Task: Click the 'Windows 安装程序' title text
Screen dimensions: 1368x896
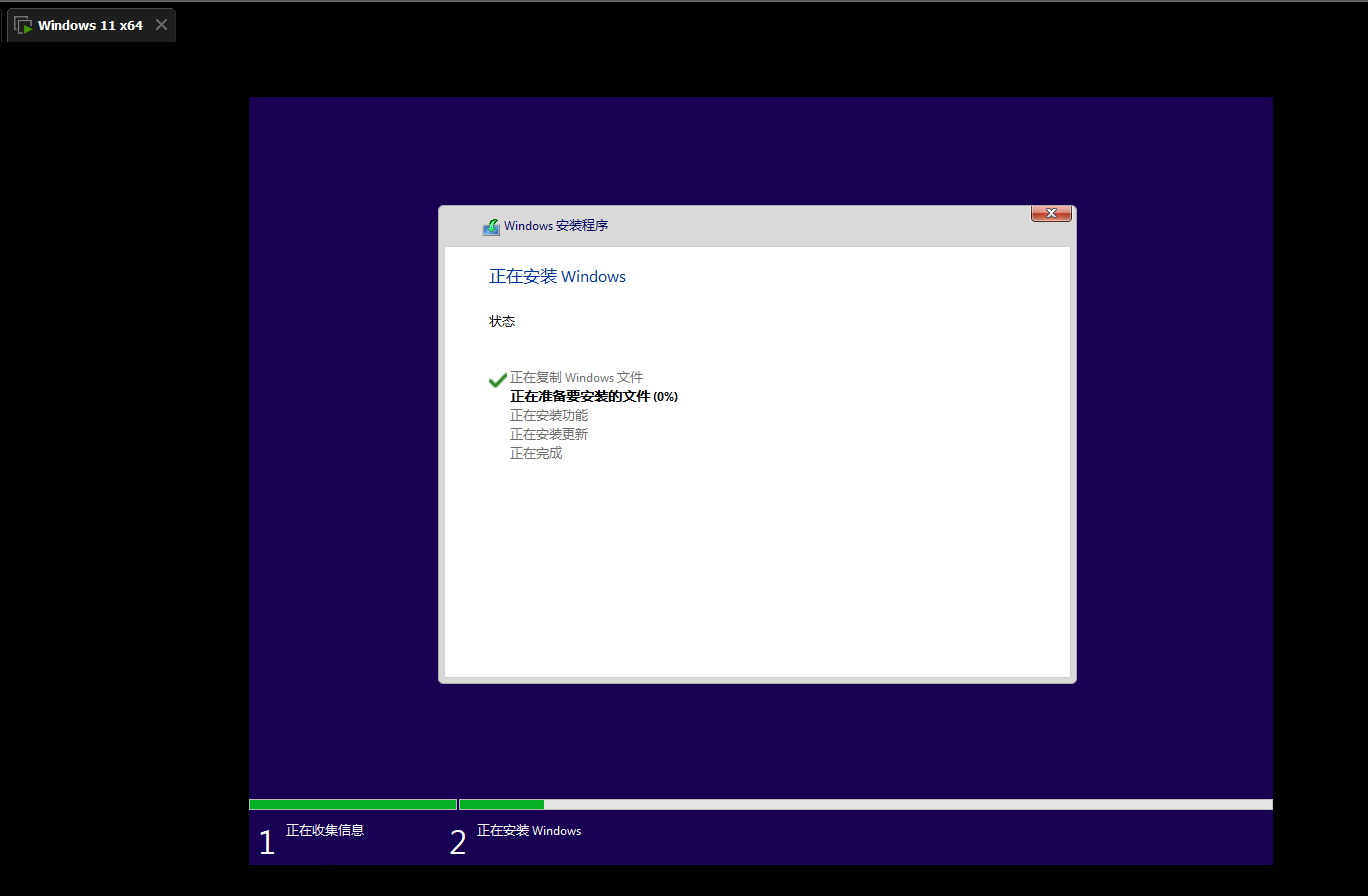Action: click(x=556, y=226)
